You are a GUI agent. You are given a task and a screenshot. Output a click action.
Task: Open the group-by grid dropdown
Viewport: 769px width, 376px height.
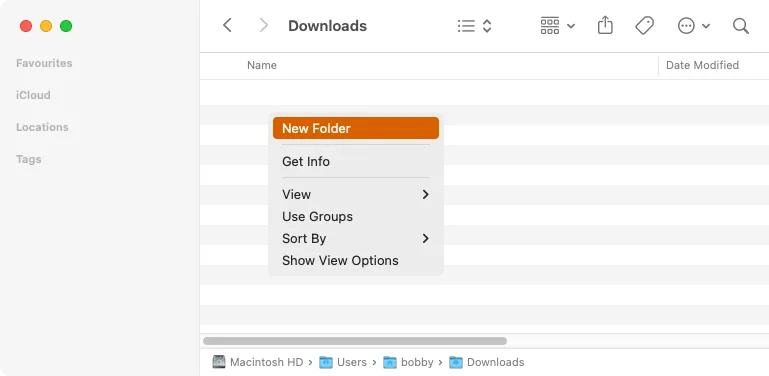pos(558,25)
